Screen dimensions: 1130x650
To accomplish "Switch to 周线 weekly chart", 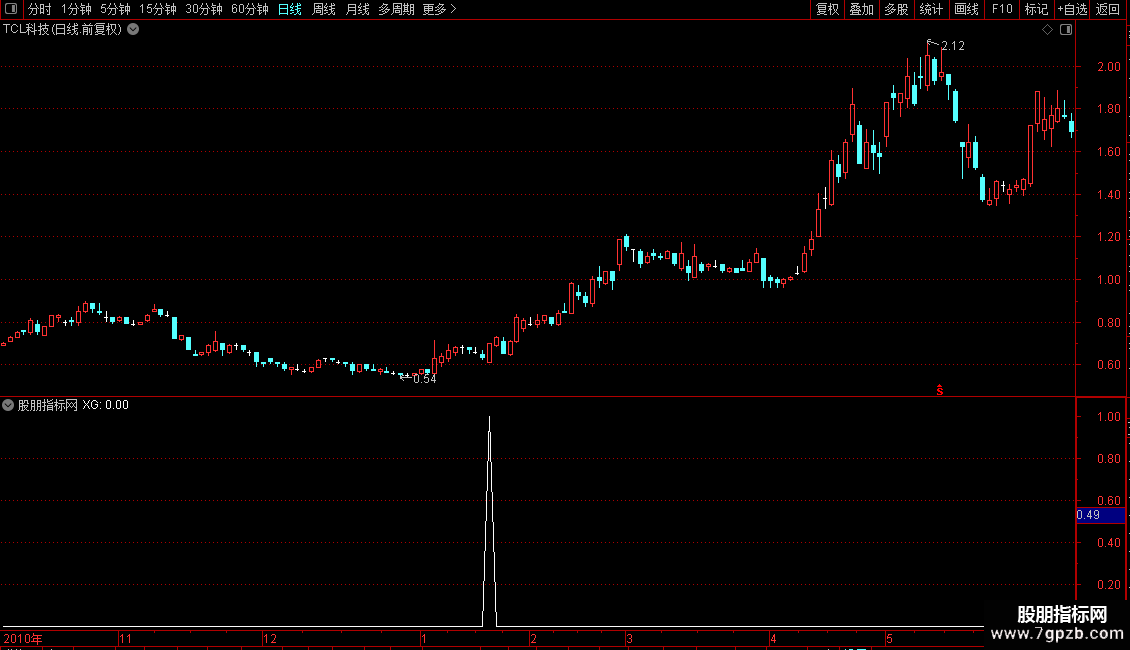I will (324, 9).
